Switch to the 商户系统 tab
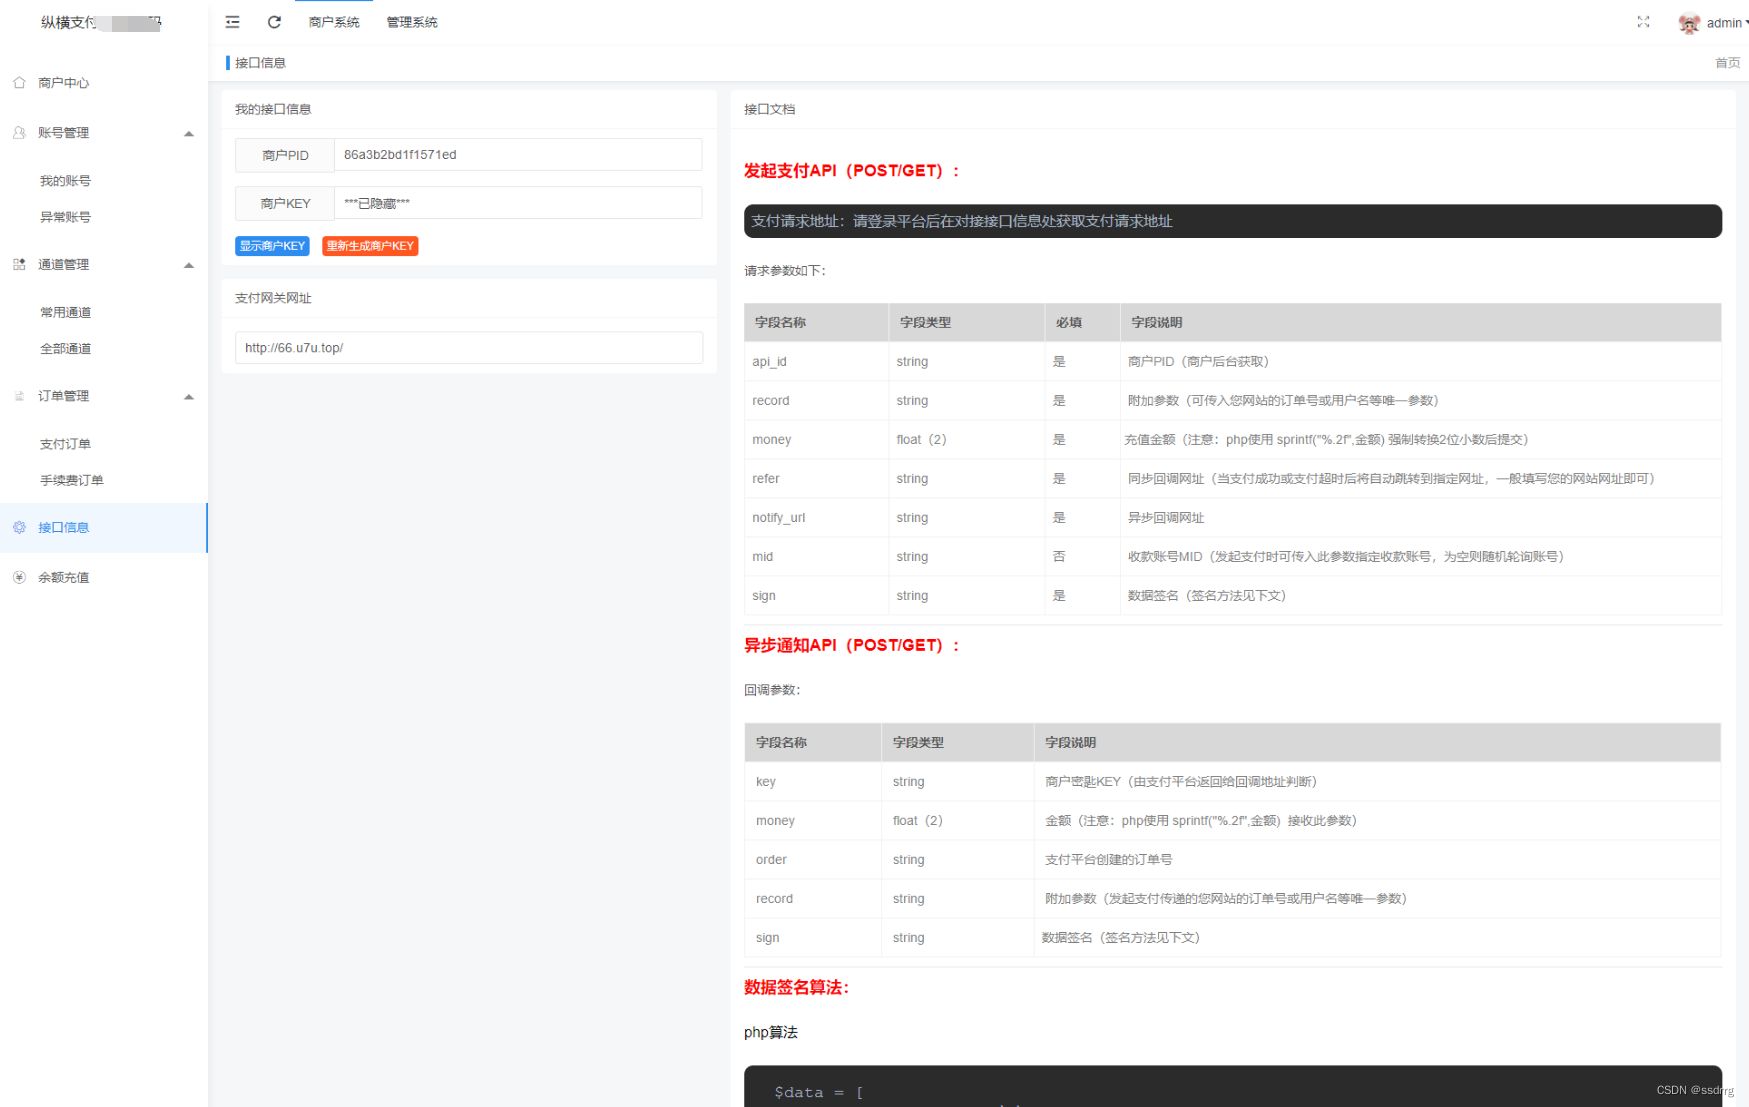 (x=334, y=22)
